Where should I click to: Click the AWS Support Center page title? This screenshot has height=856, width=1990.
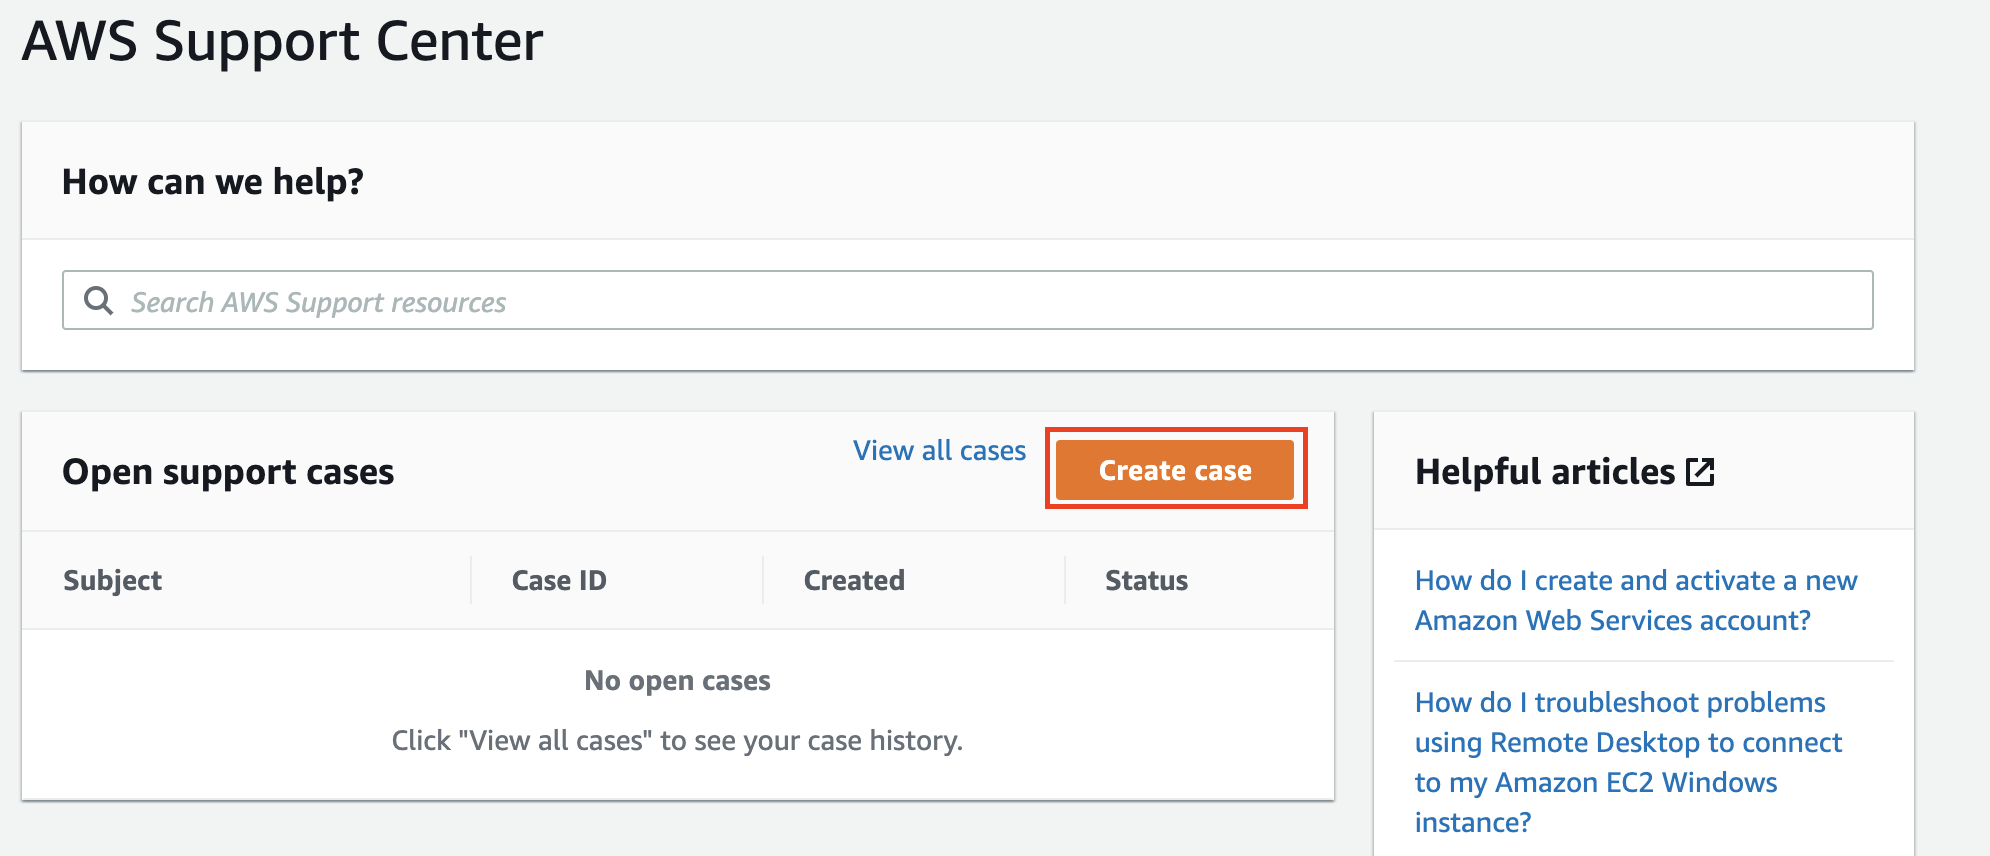click(x=282, y=42)
